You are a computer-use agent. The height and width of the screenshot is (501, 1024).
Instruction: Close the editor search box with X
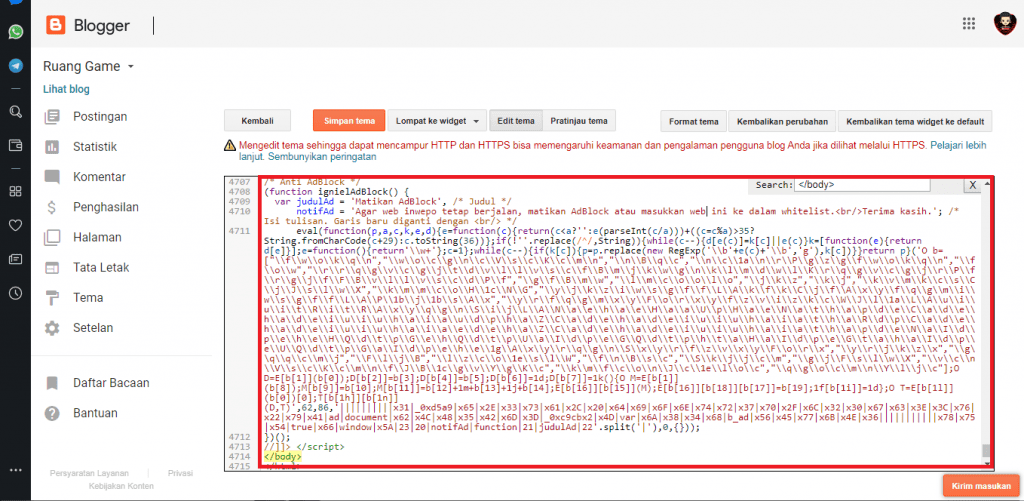pos(972,185)
